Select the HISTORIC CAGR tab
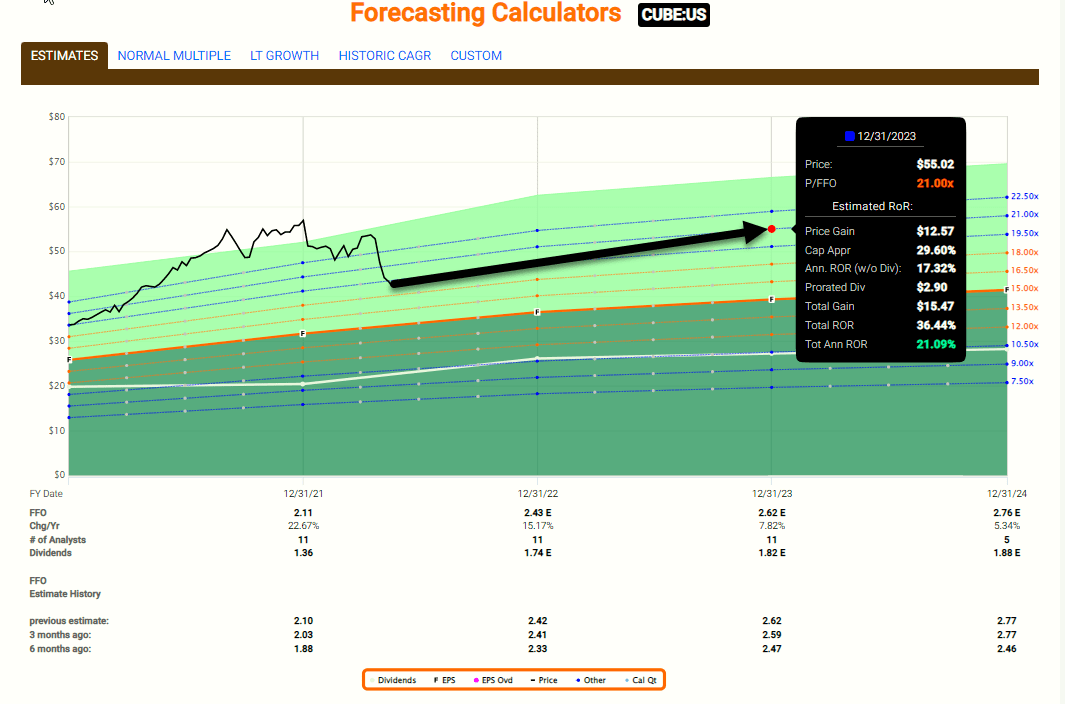This screenshot has height=704, width=1065. point(385,56)
